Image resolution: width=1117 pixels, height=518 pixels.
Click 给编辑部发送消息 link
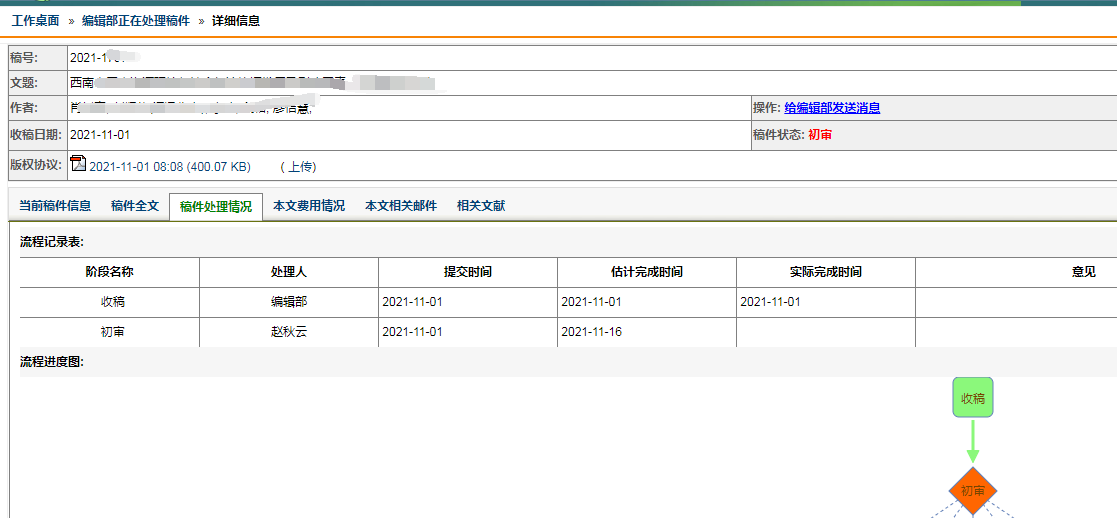pos(832,108)
